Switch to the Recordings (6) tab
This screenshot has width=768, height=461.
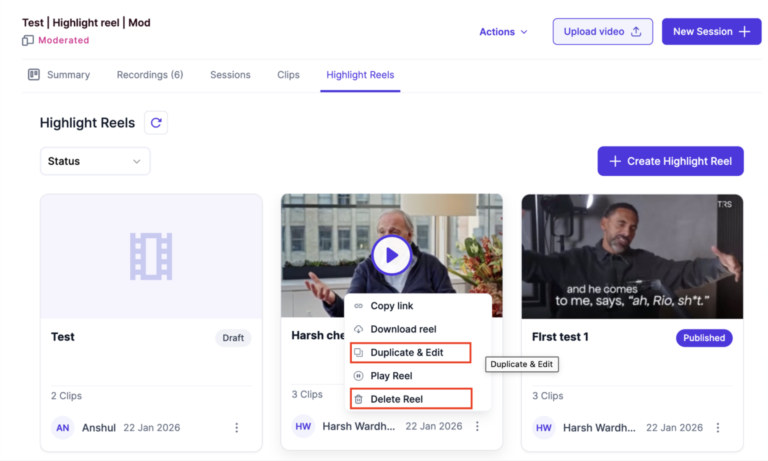[x=149, y=75]
